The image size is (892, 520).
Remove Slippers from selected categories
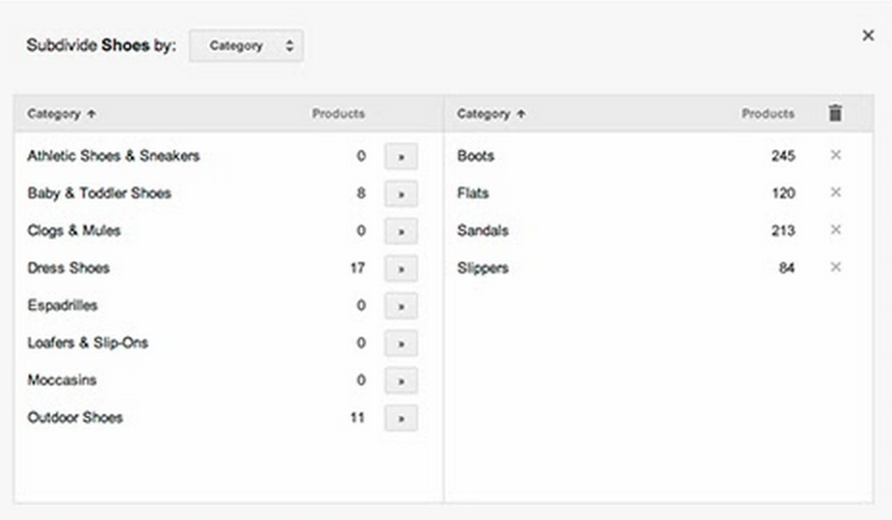[836, 267]
